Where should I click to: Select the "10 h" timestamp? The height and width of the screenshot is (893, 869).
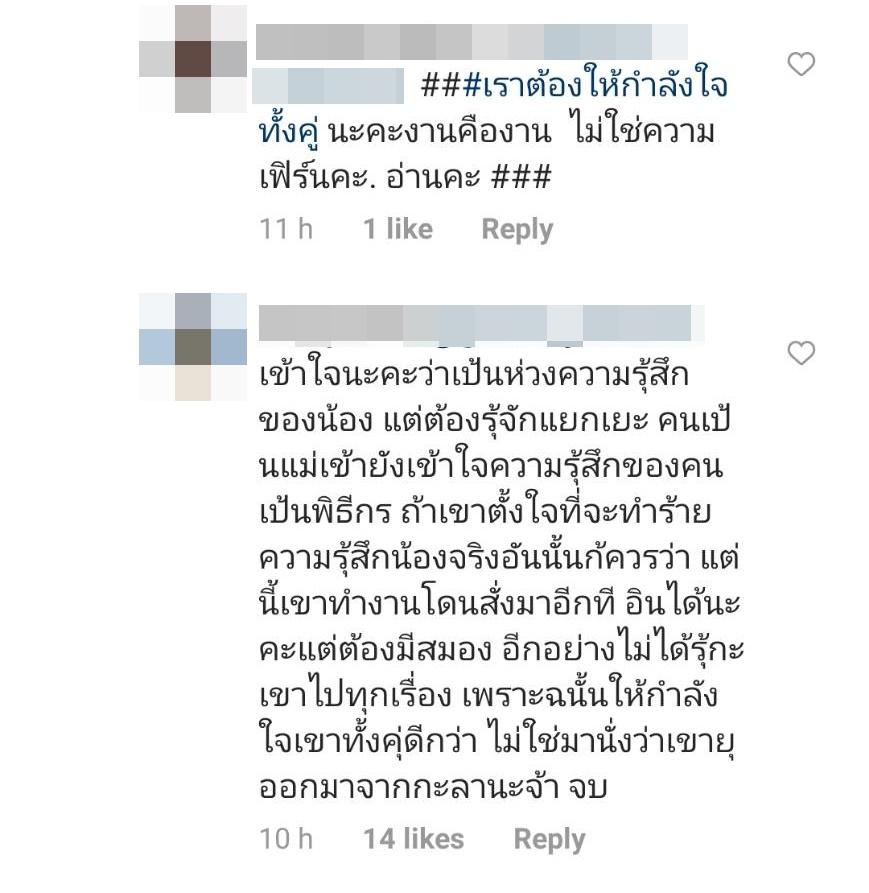[x=286, y=839]
